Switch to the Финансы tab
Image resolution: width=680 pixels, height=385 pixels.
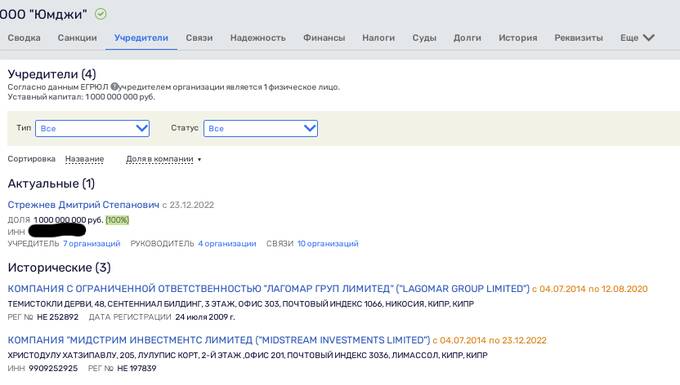click(324, 38)
